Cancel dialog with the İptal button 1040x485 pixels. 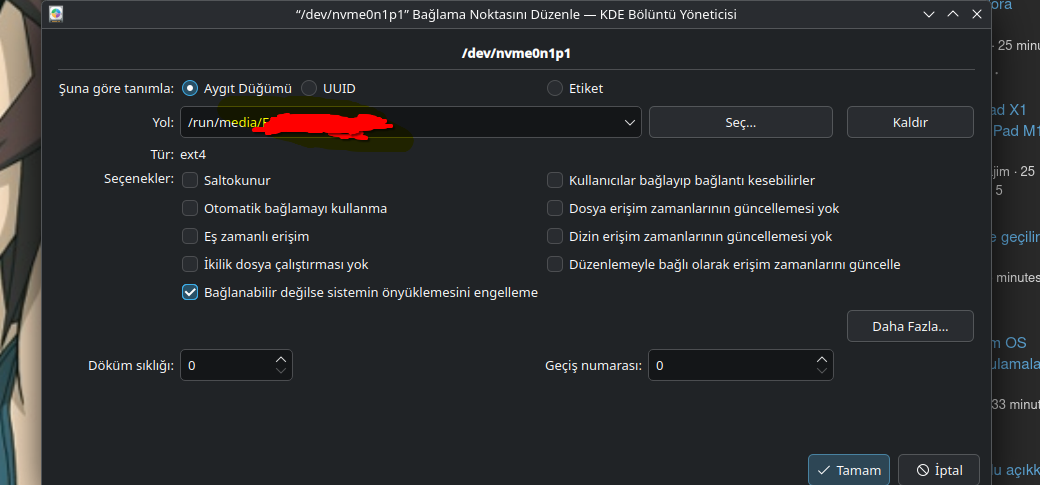(x=939, y=470)
